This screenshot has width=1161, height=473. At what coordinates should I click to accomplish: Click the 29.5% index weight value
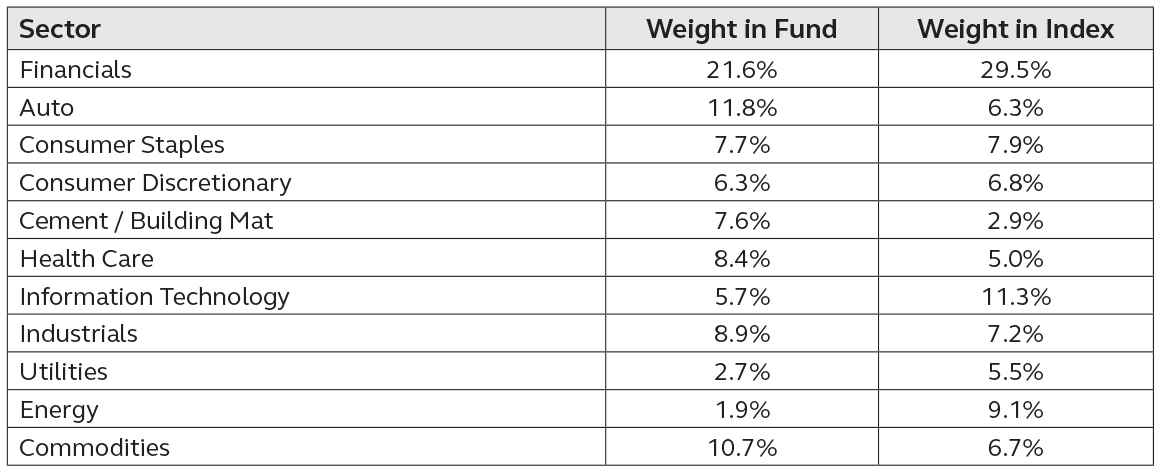click(1015, 70)
